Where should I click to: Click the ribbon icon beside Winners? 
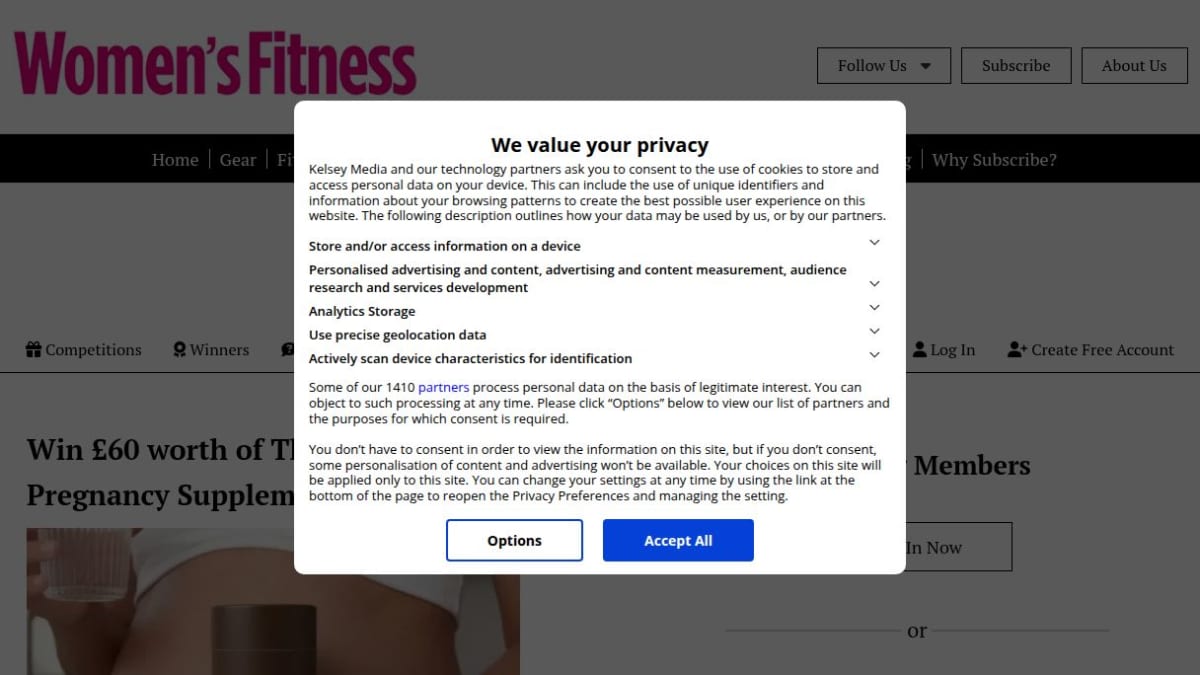coord(179,350)
